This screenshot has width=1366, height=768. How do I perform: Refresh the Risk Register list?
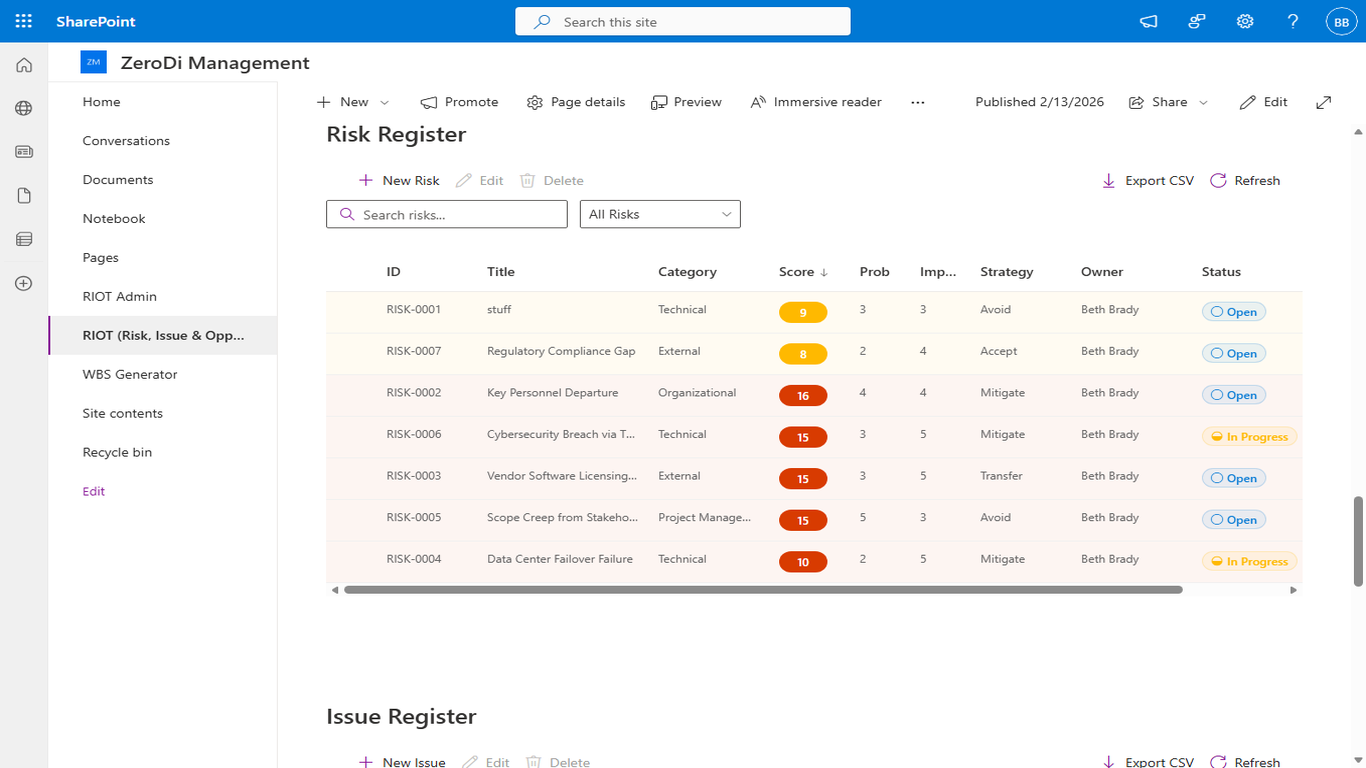tap(1245, 180)
